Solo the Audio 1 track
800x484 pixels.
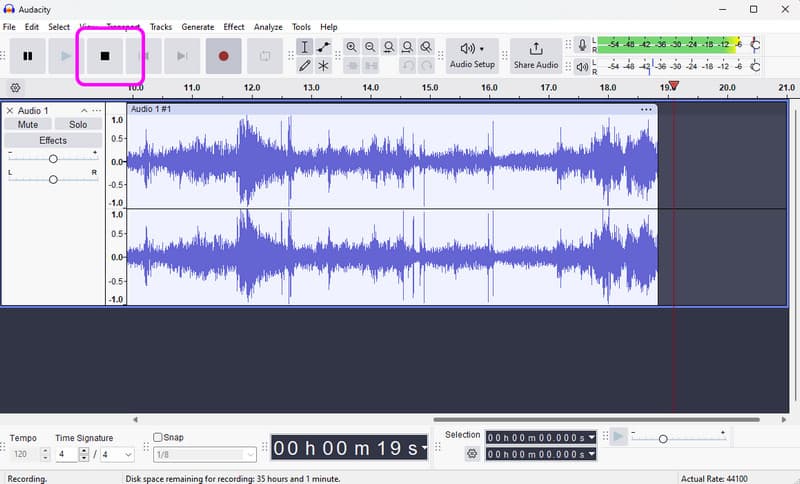pos(78,124)
